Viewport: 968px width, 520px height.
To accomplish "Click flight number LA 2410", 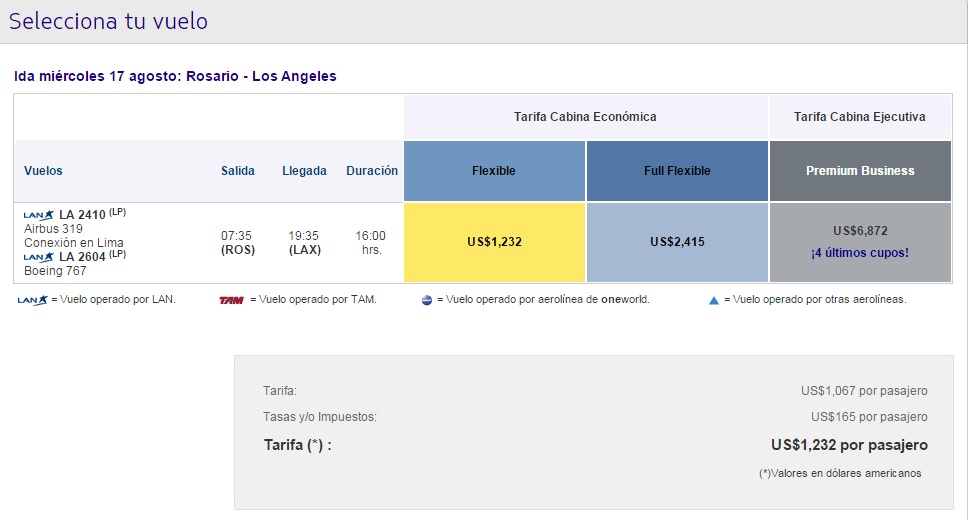I will [82, 215].
